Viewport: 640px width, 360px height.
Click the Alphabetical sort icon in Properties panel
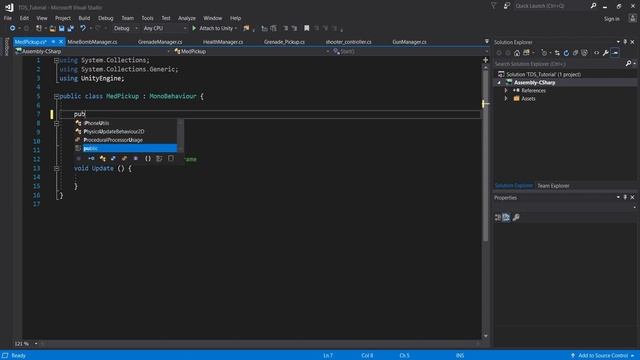[506, 217]
